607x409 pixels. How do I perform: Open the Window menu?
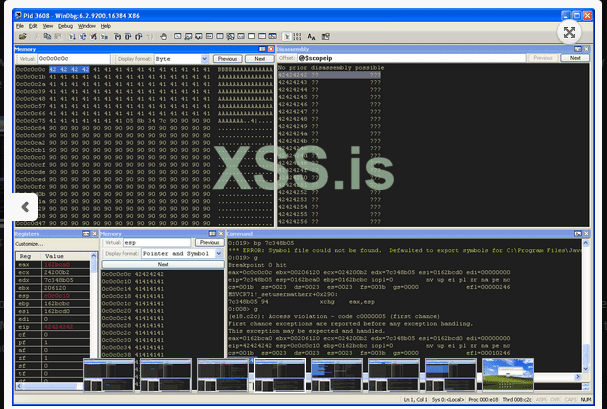click(x=87, y=26)
